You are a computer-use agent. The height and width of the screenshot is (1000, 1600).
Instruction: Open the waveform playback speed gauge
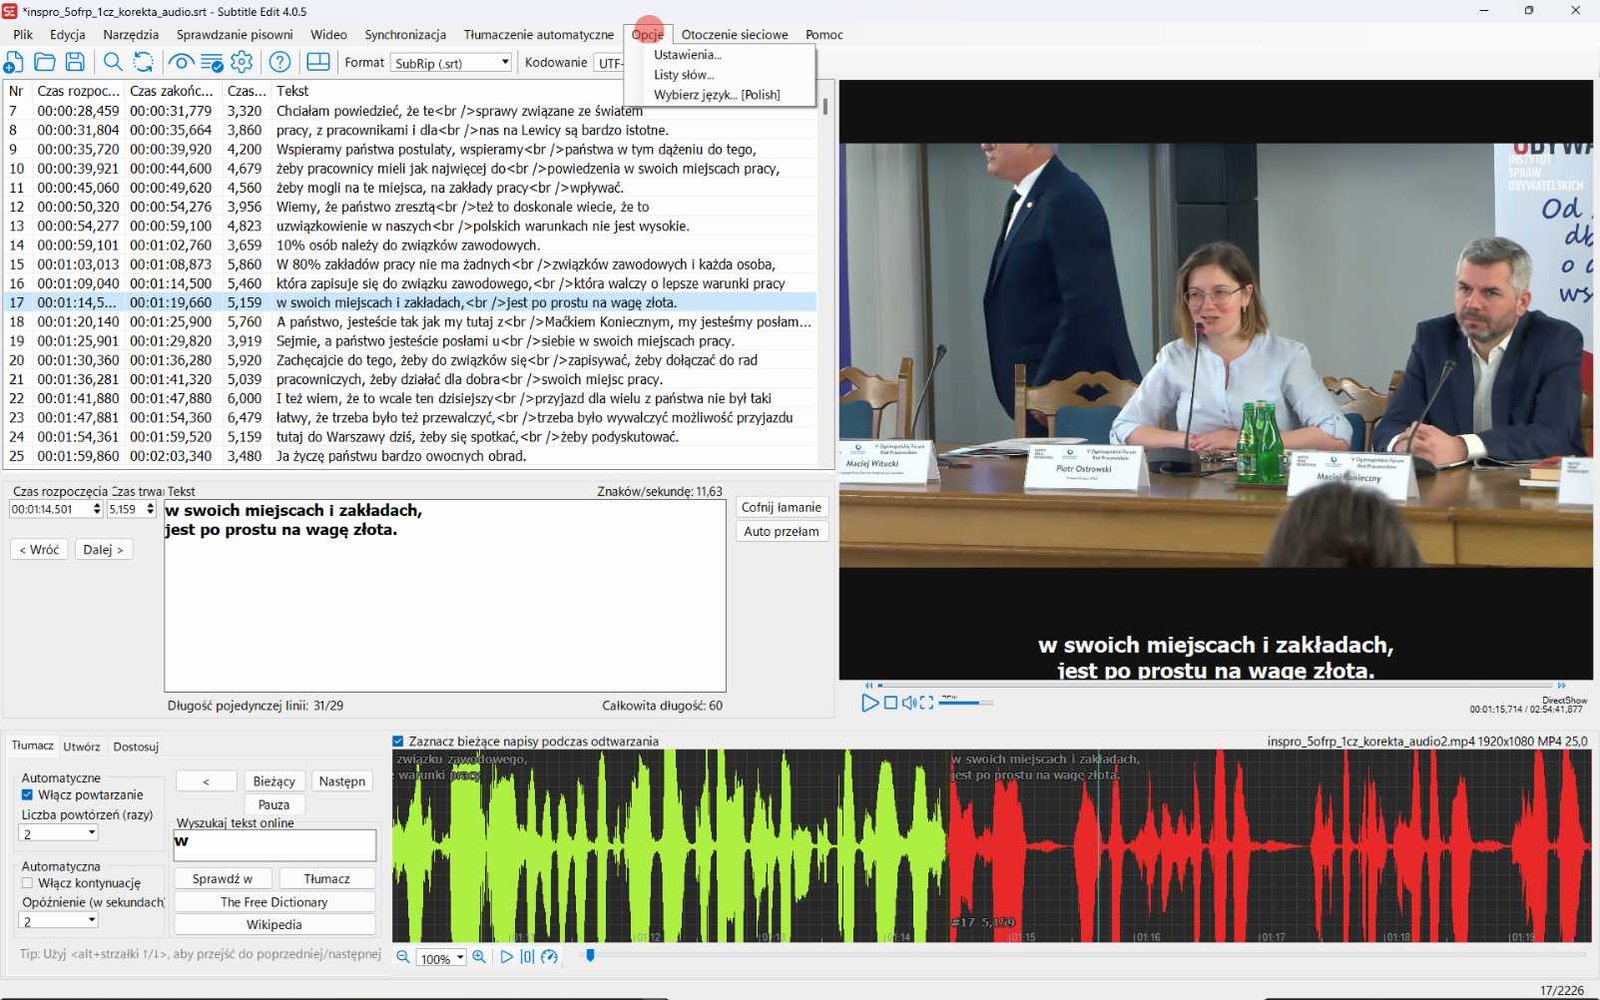[x=549, y=957]
